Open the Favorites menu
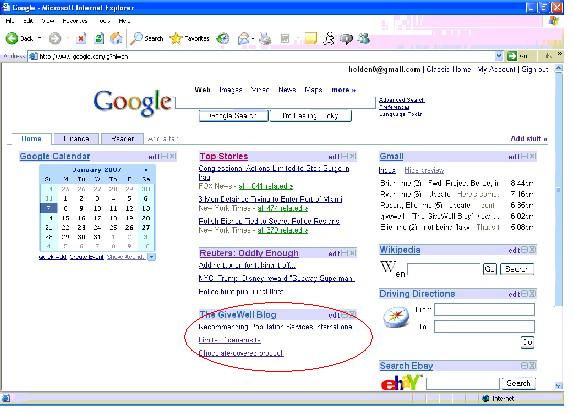The width and height of the screenshot is (573, 414). (75, 21)
